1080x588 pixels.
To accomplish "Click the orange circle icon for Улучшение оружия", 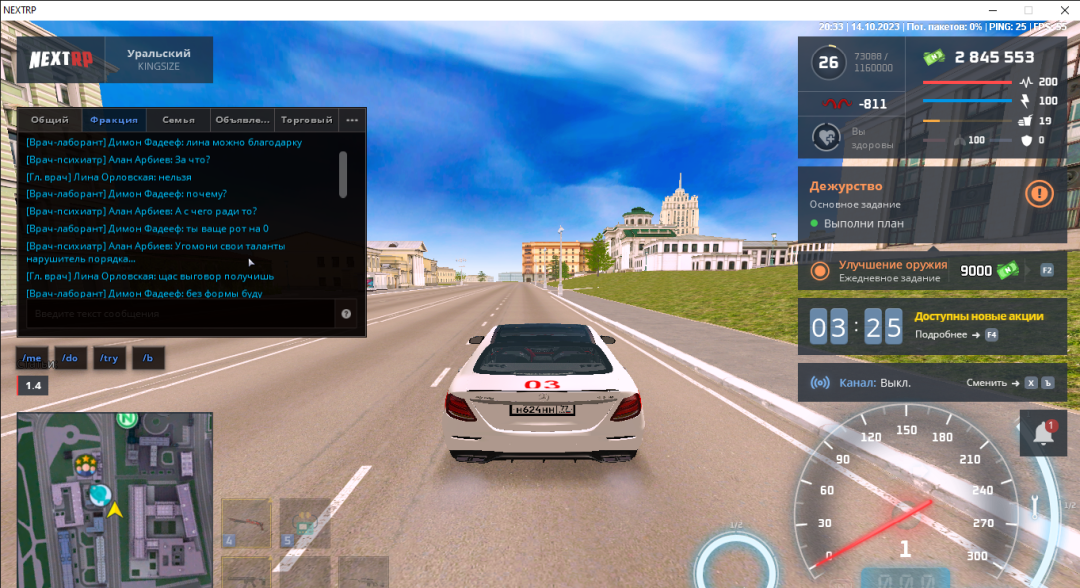I will (820, 271).
